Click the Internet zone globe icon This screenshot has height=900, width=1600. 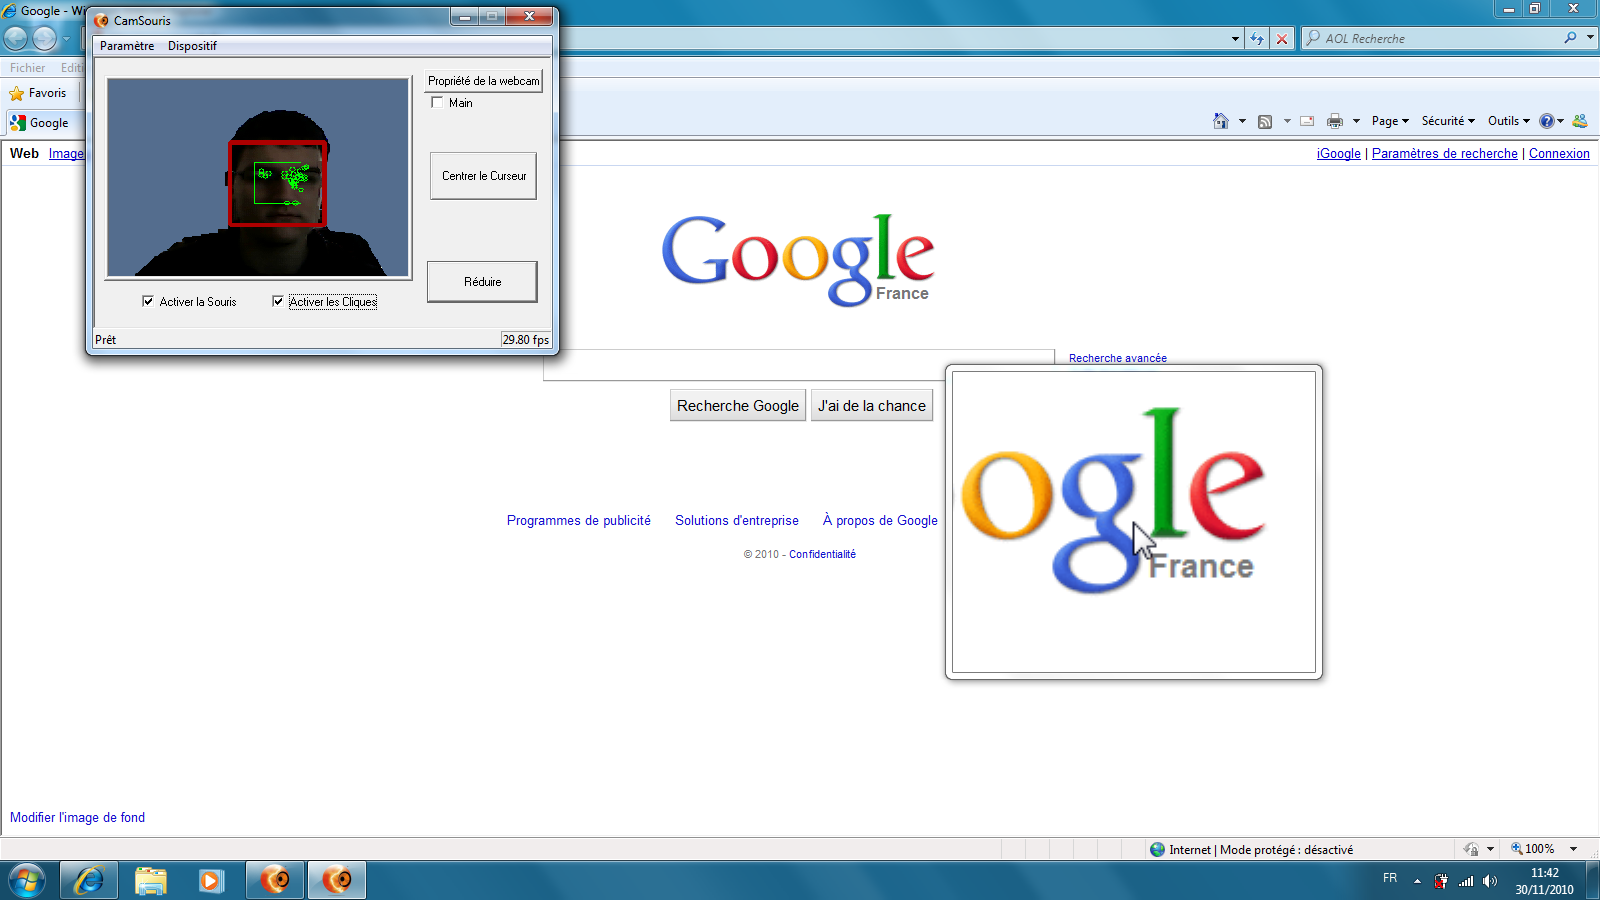[1158, 849]
